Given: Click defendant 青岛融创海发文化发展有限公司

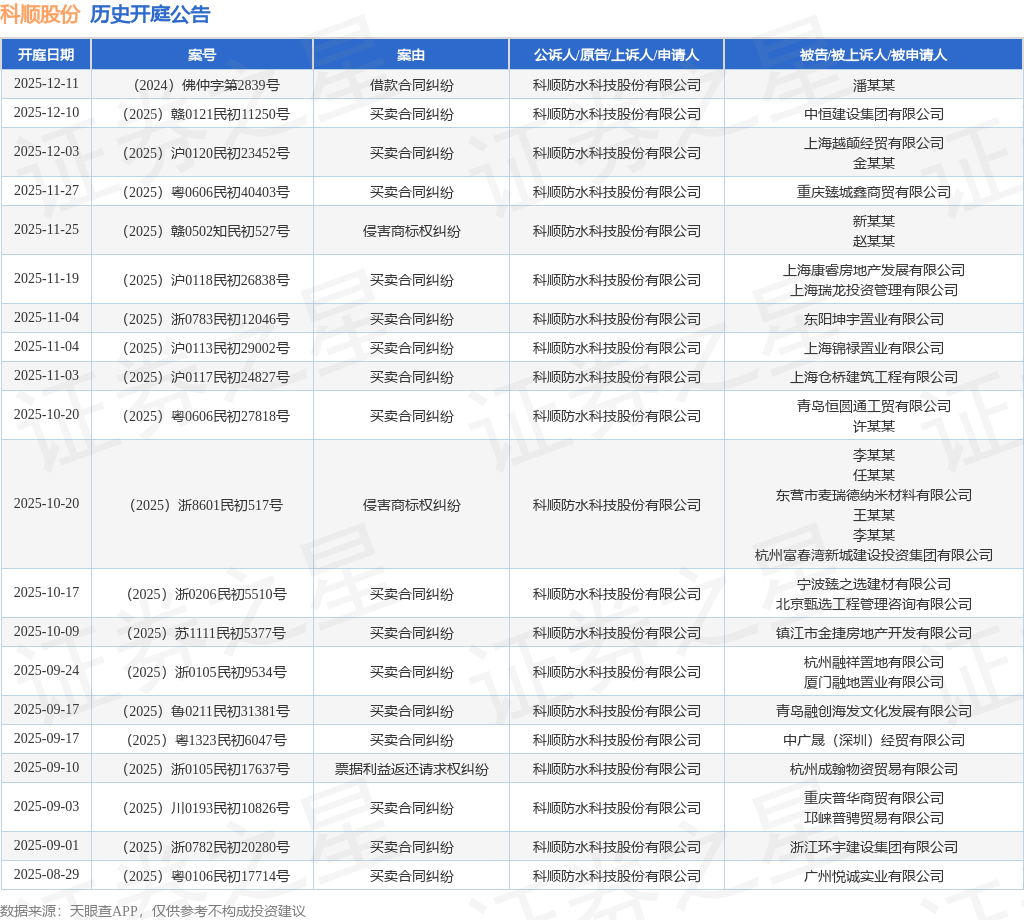Looking at the screenshot, I should [874, 712].
